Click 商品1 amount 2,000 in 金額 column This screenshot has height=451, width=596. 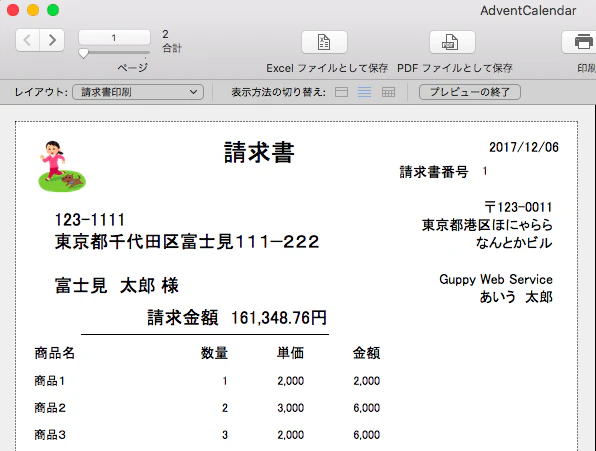click(x=367, y=381)
